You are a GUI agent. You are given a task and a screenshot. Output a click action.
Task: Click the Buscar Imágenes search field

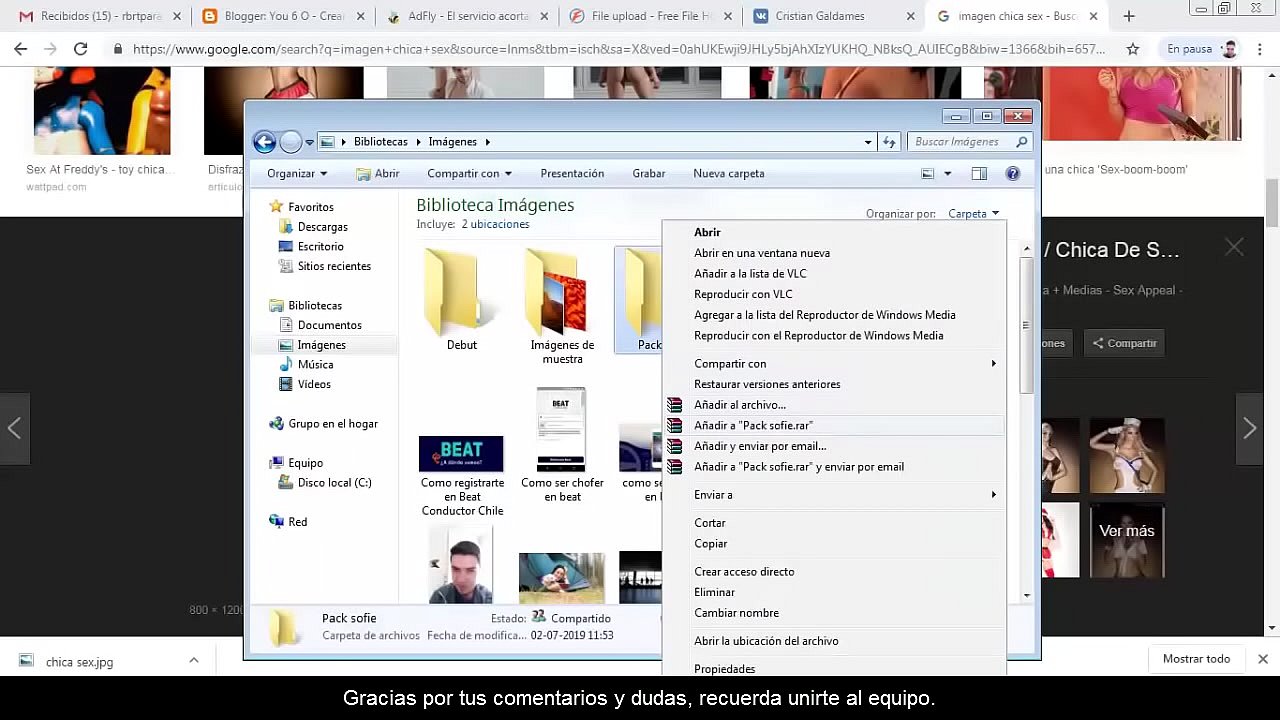click(962, 142)
